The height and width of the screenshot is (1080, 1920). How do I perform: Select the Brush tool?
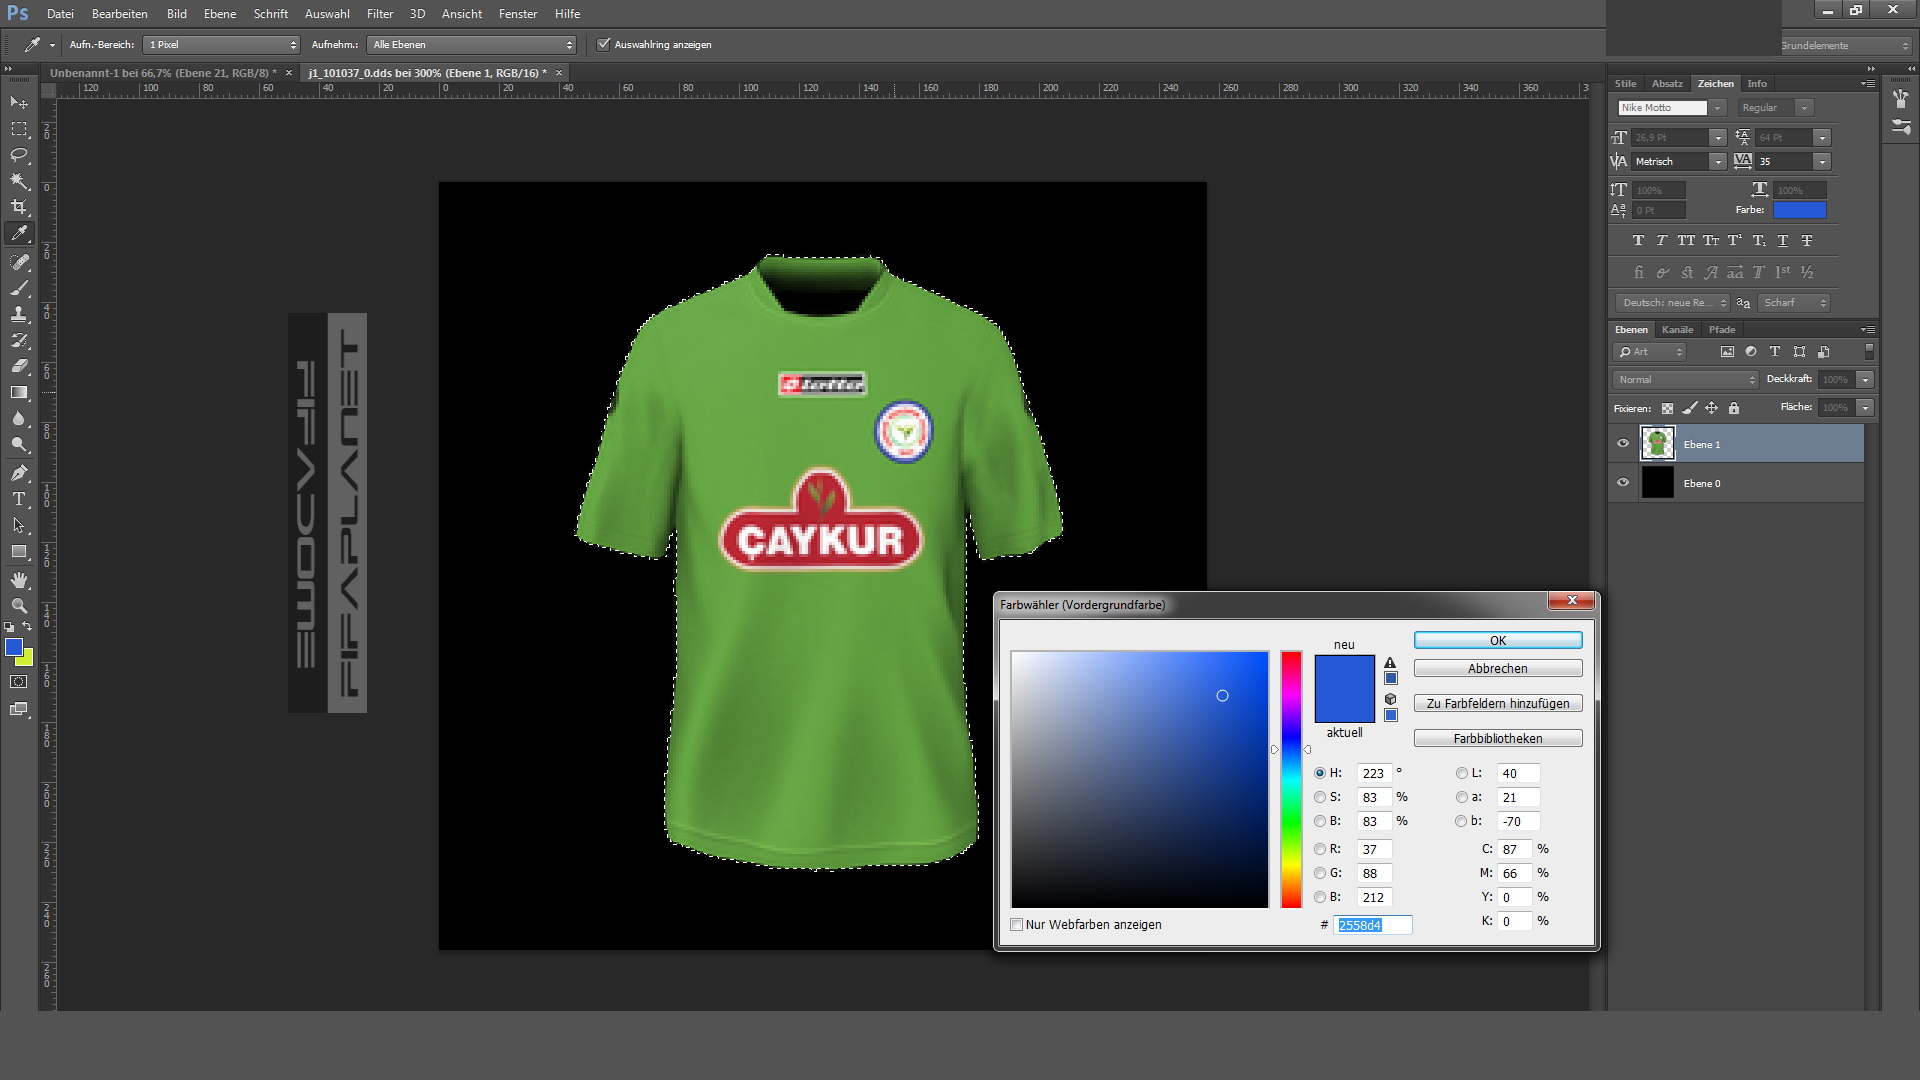click(19, 288)
